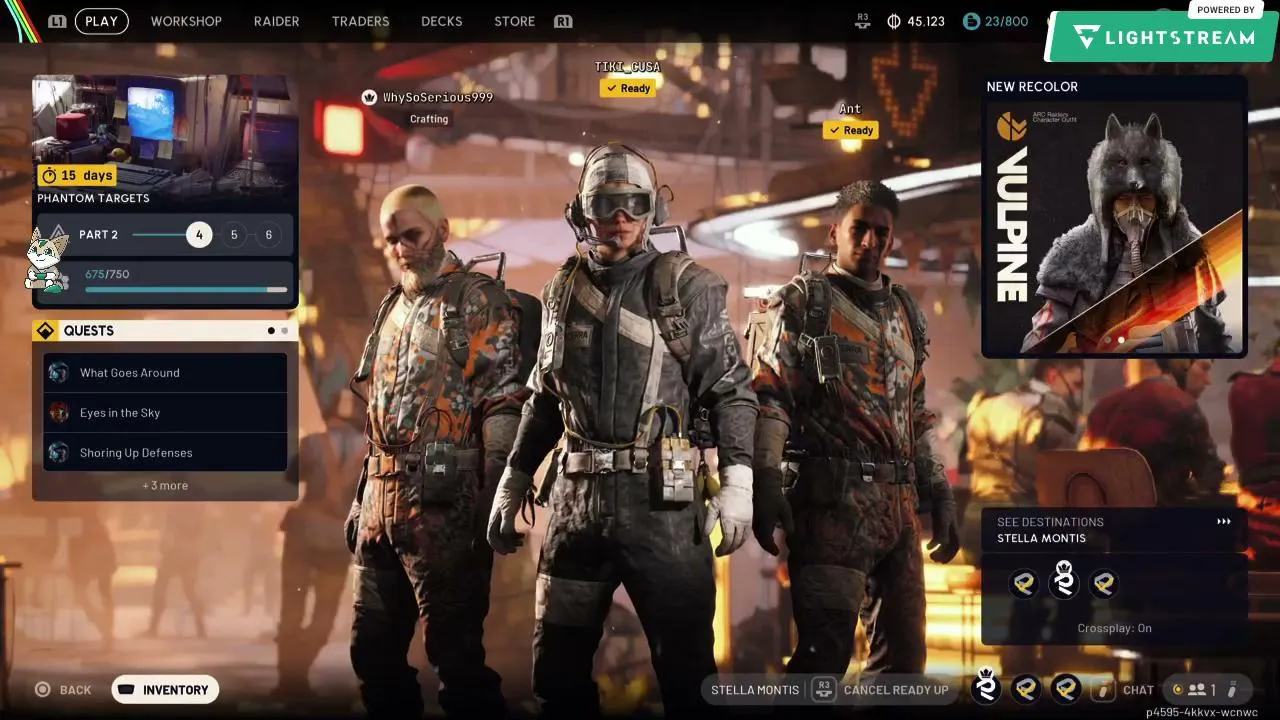
Task: Click the yellow emblem next to the chat key in bottom bar
Action: click(x=1066, y=689)
